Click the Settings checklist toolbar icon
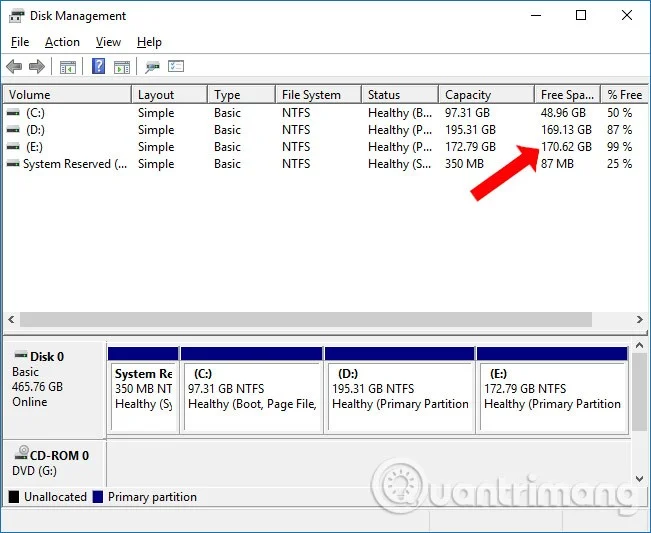The height and width of the screenshot is (533, 651). coord(176,66)
